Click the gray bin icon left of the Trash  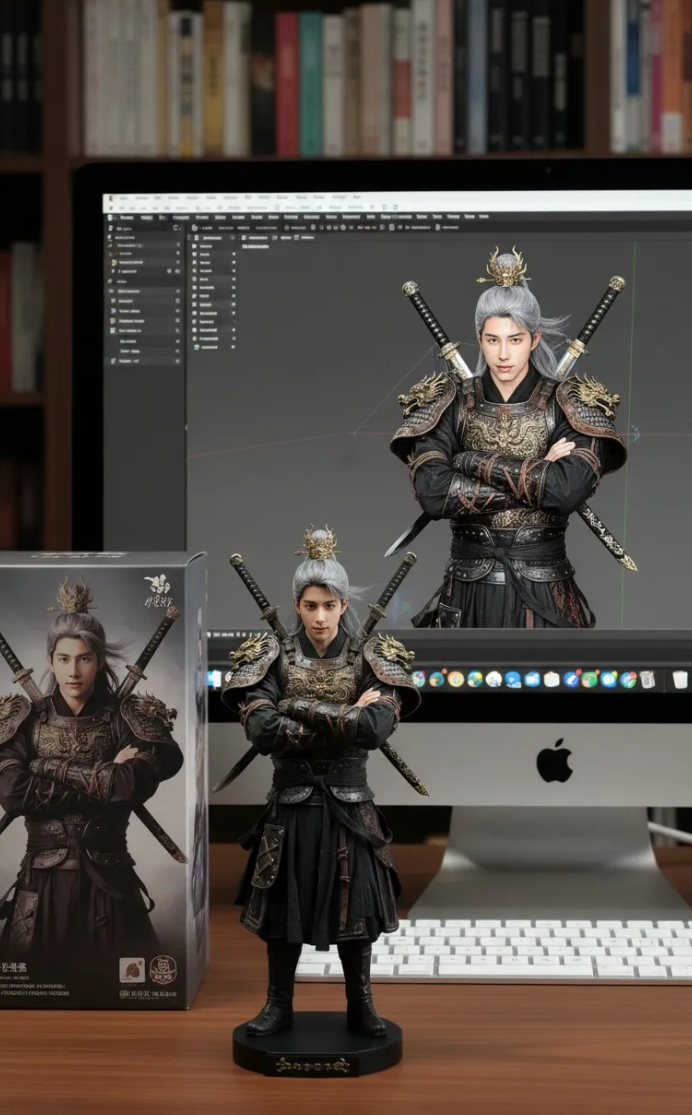646,680
